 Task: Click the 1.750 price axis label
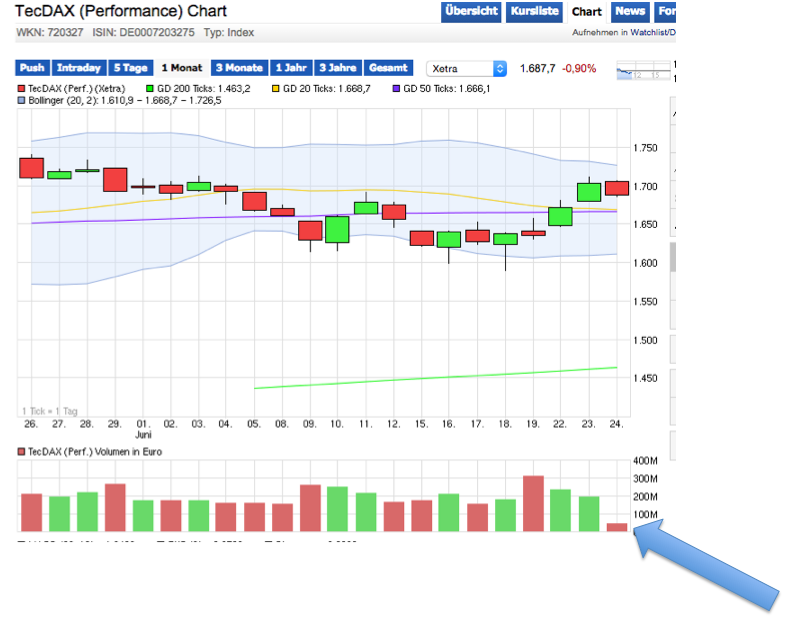click(x=645, y=148)
